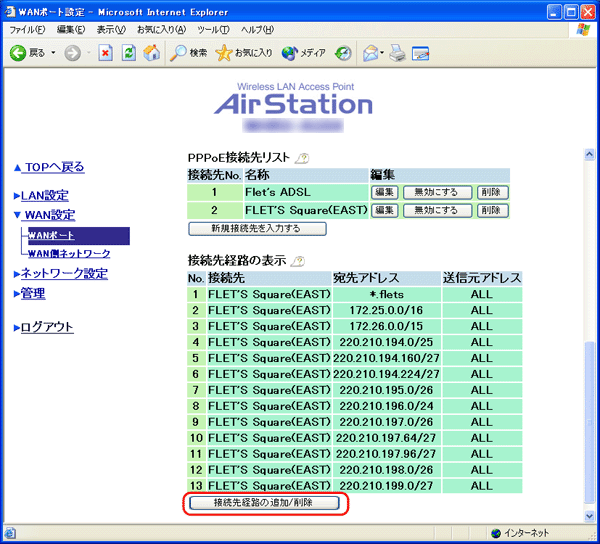Viewport: 600px width, 544px height.
Task: Open the WAN側ネットワーク sidebar link
Action: (x=69, y=254)
